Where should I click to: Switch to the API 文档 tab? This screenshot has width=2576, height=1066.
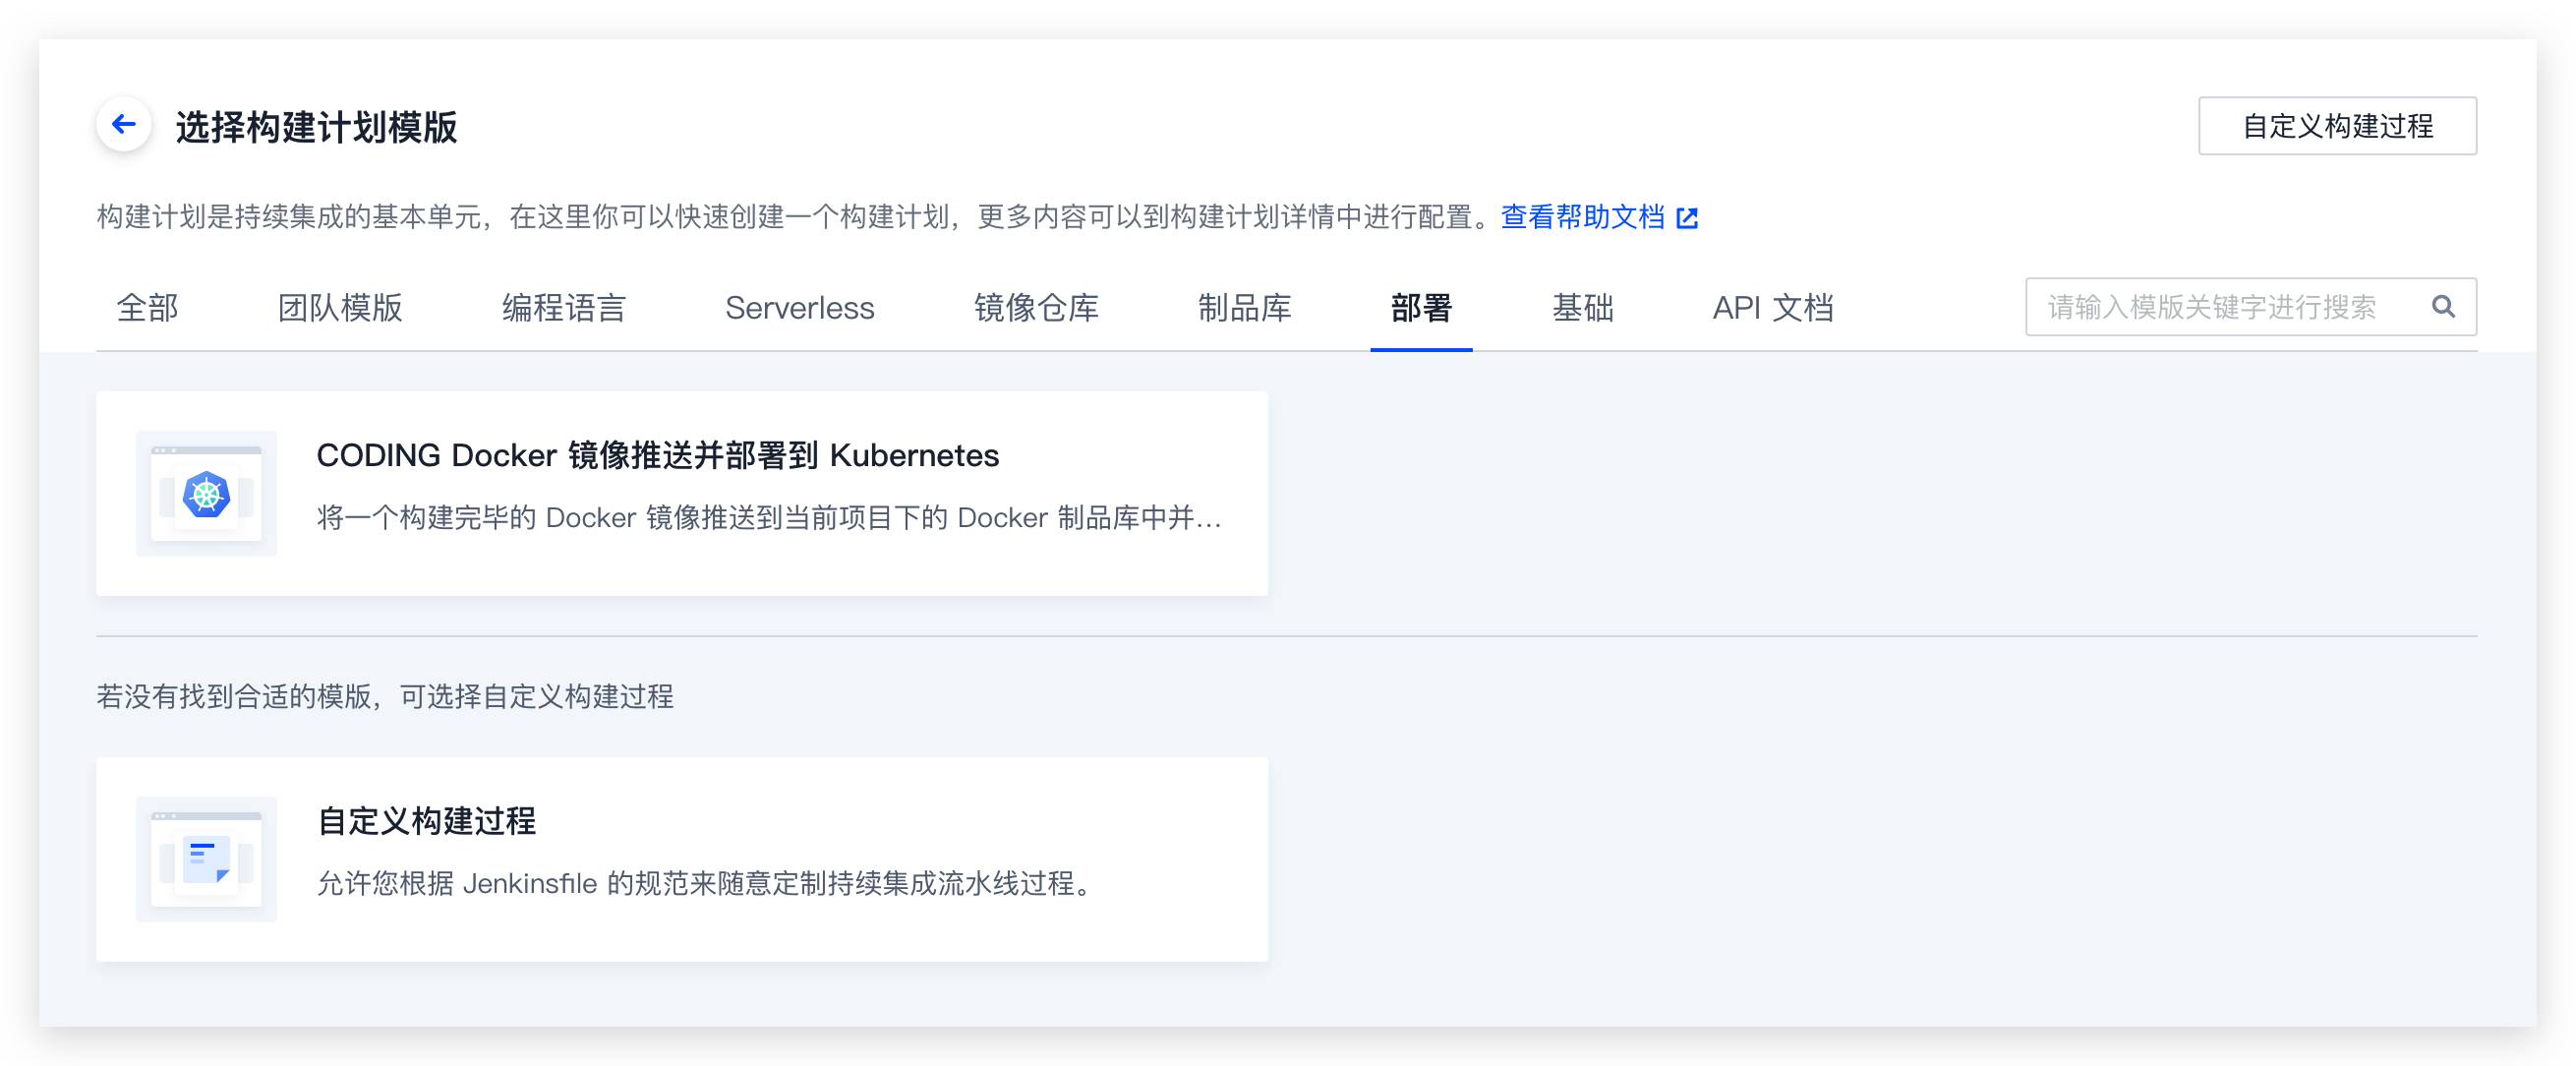point(1773,308)
